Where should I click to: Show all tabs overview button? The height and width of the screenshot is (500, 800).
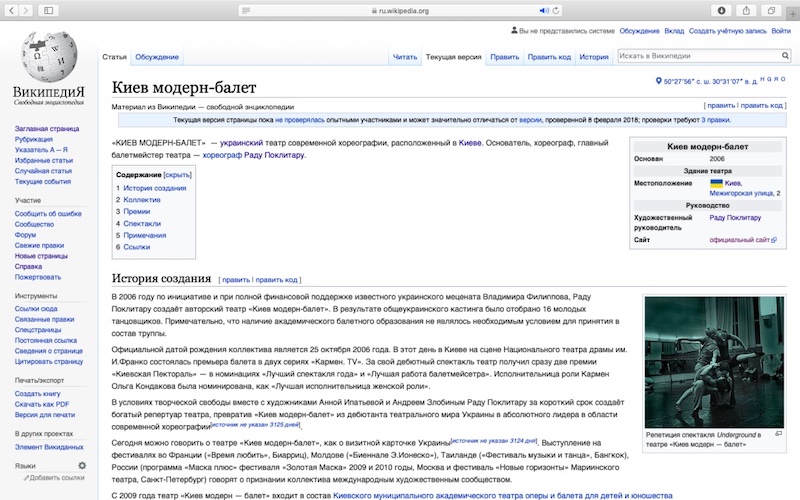(771, 10)
